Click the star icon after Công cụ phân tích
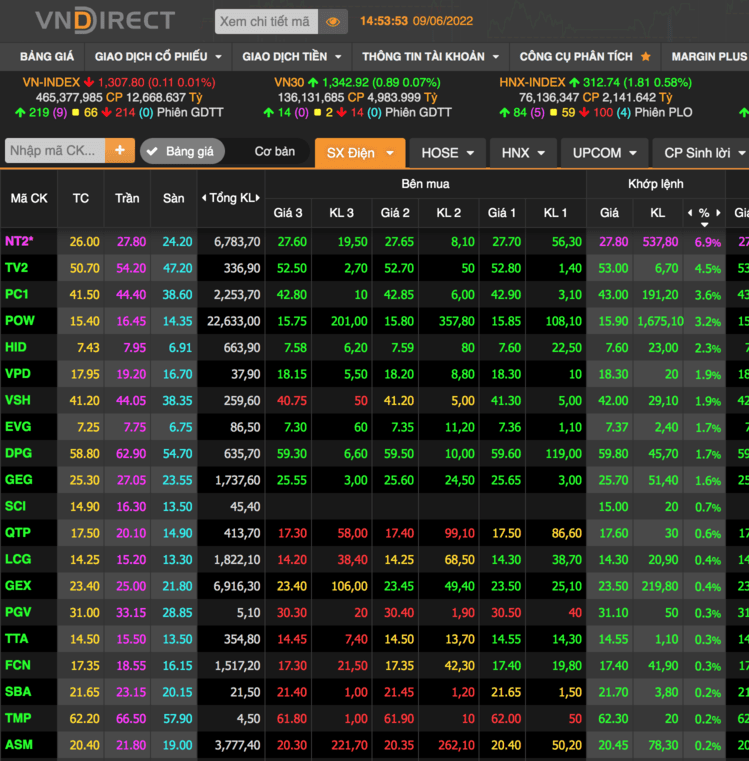 pos(645,57)
